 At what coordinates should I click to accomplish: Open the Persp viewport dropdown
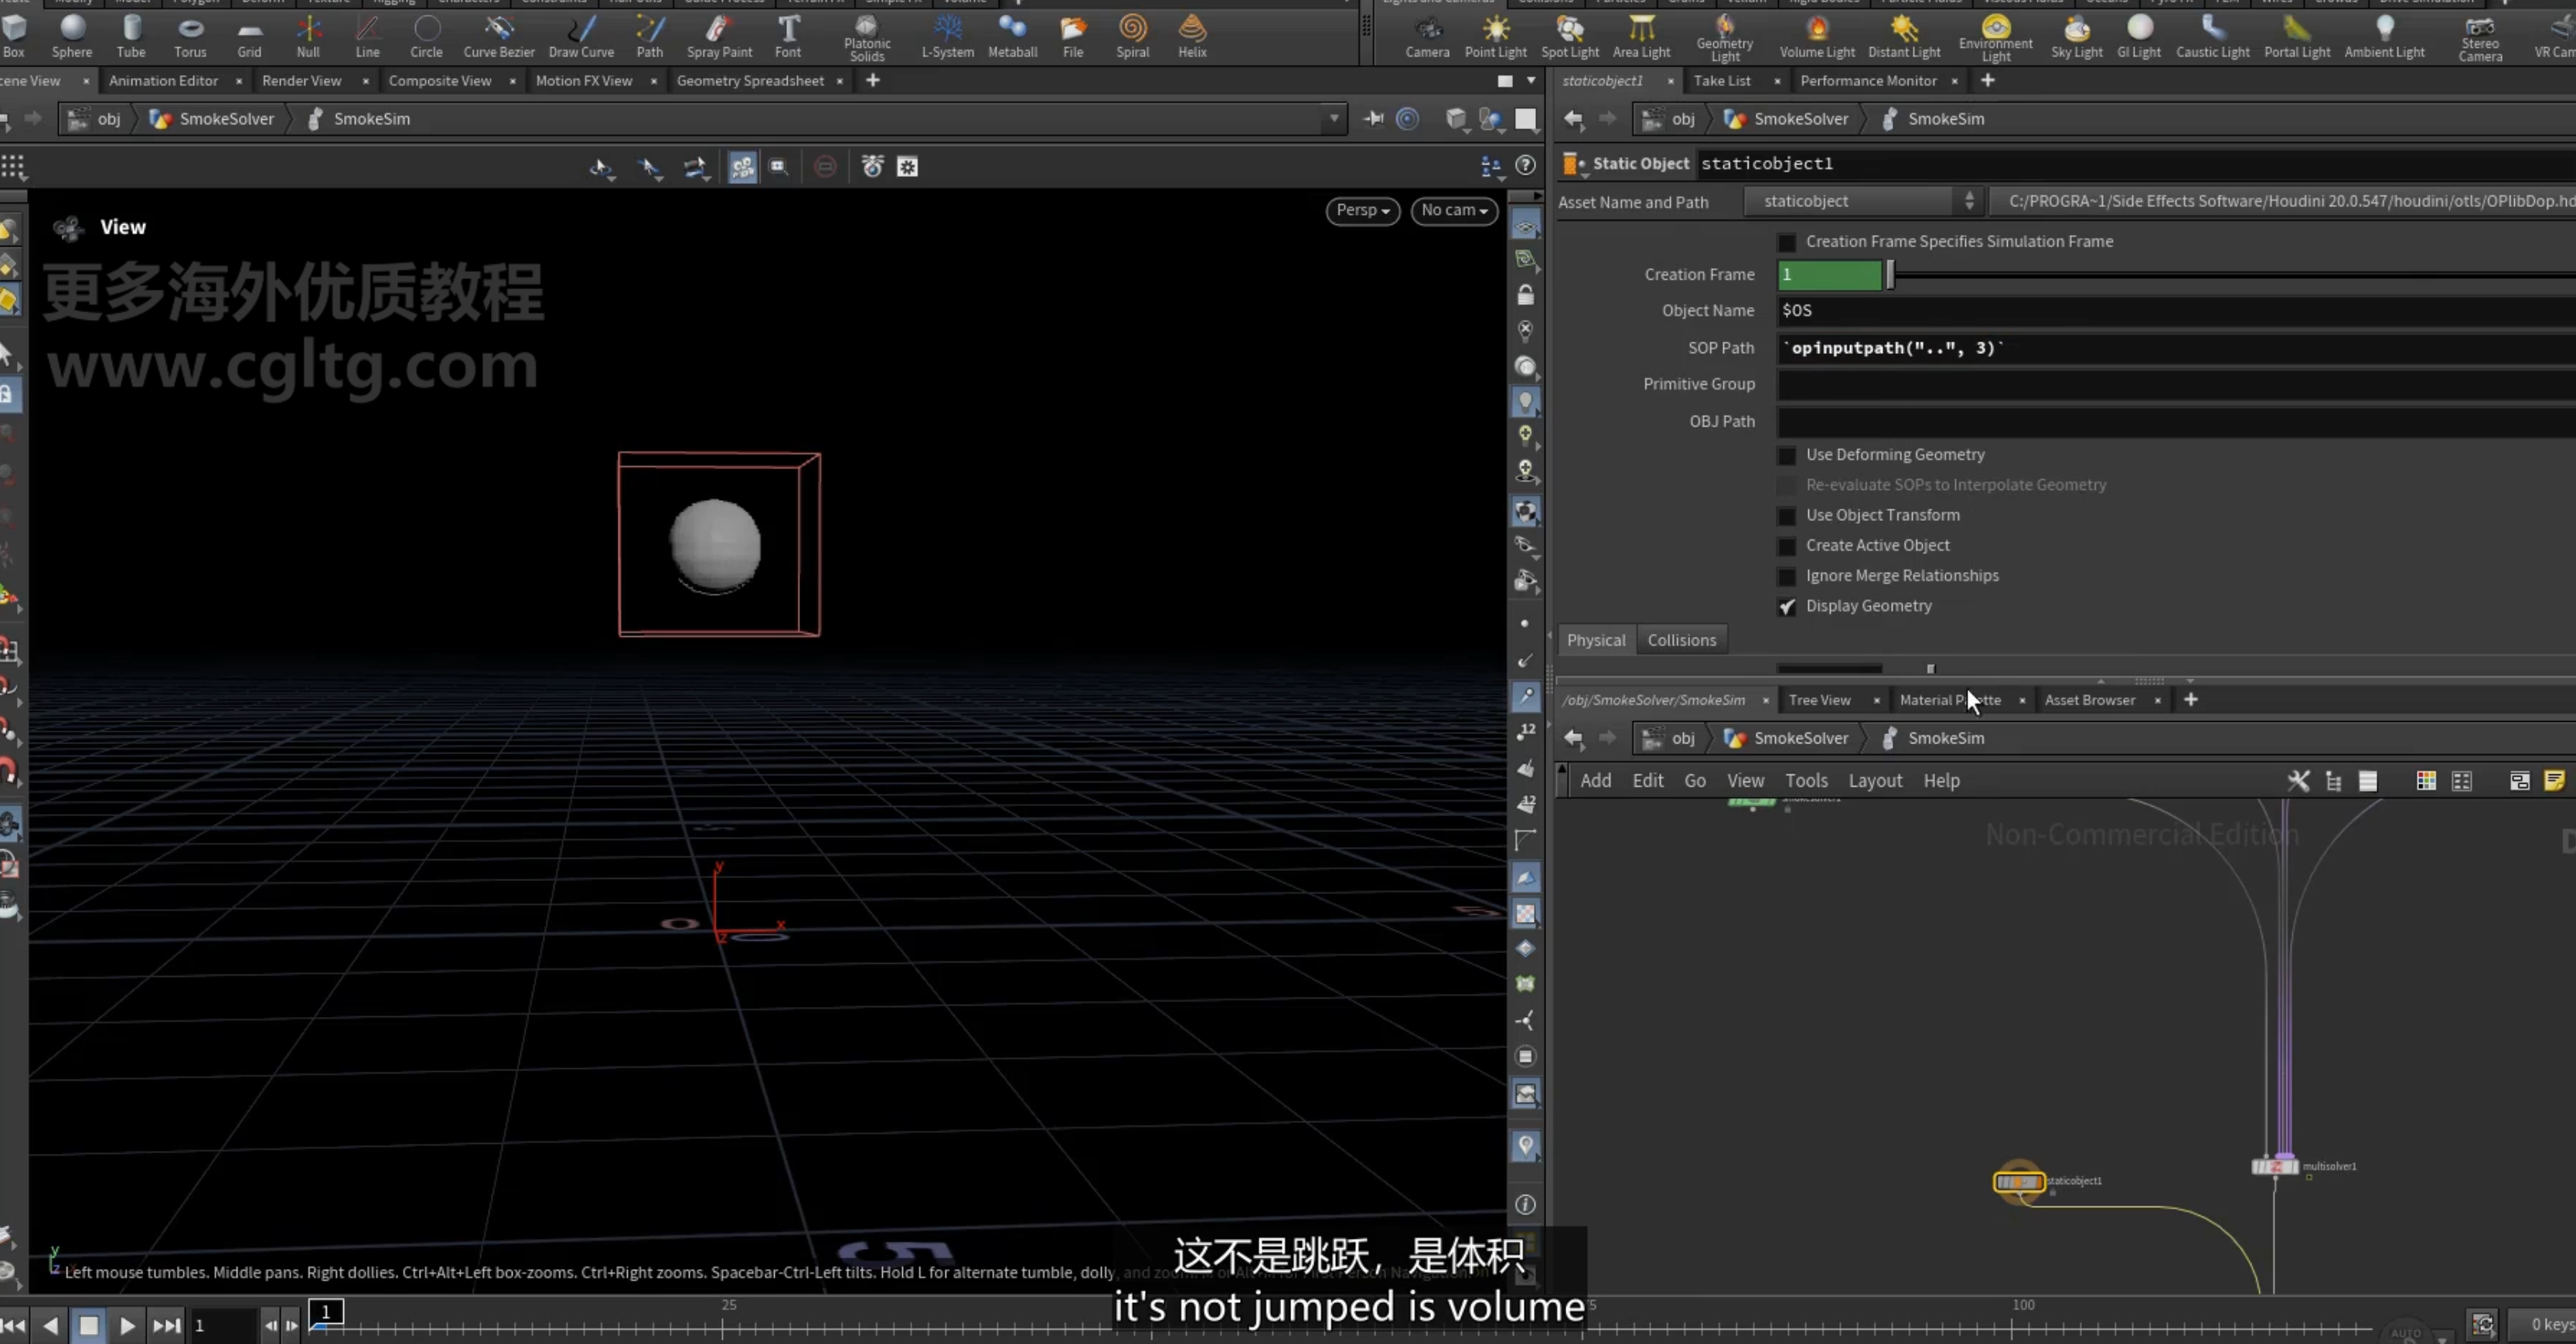(1362, 211)
